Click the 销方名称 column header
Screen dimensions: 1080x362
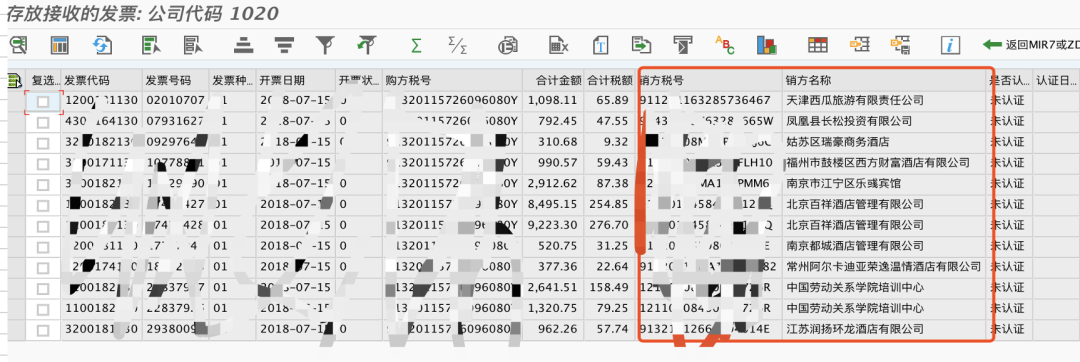coord(884,80)
